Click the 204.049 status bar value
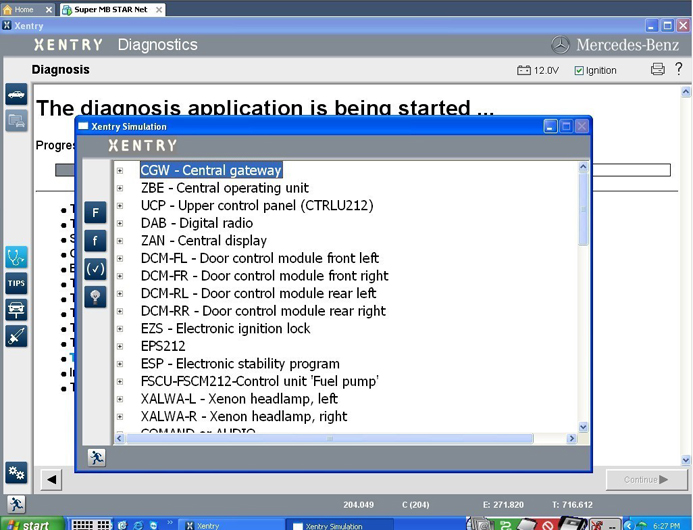 (358, 505)
